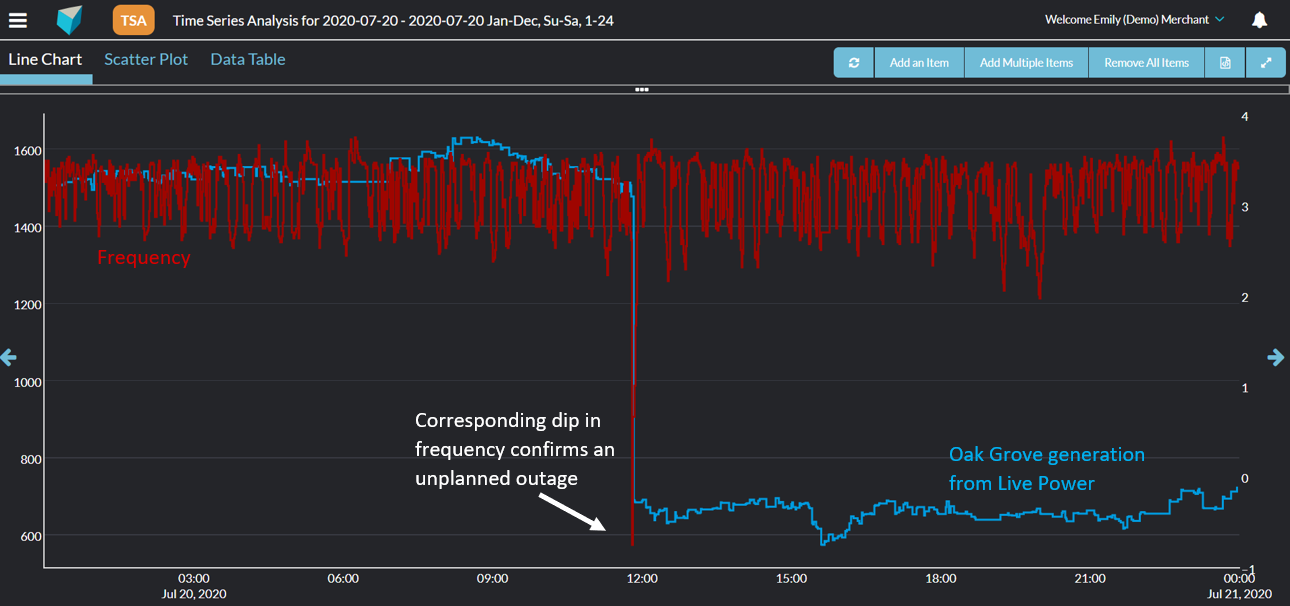
Task: Click the export file icon button
Action: coord(1225,62)
